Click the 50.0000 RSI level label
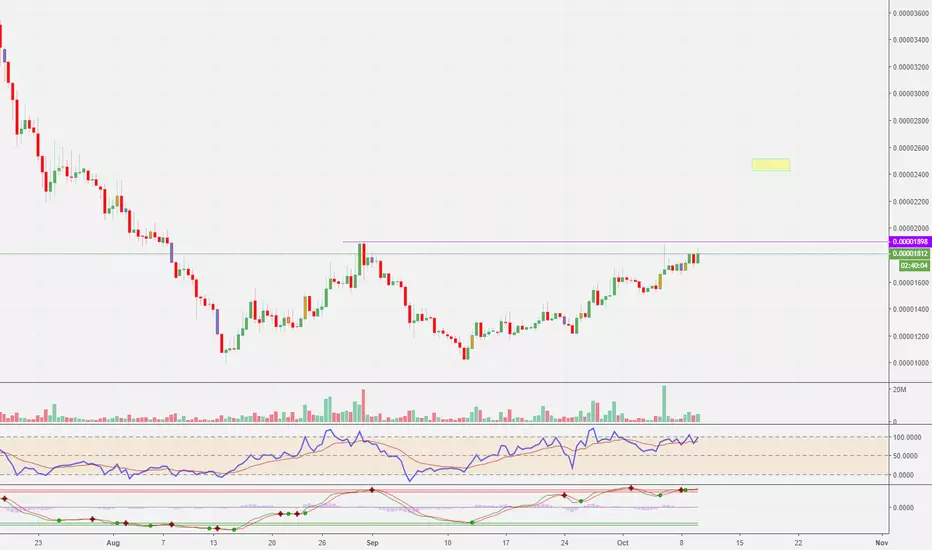 pyautogui.click(x=907, y=456)
